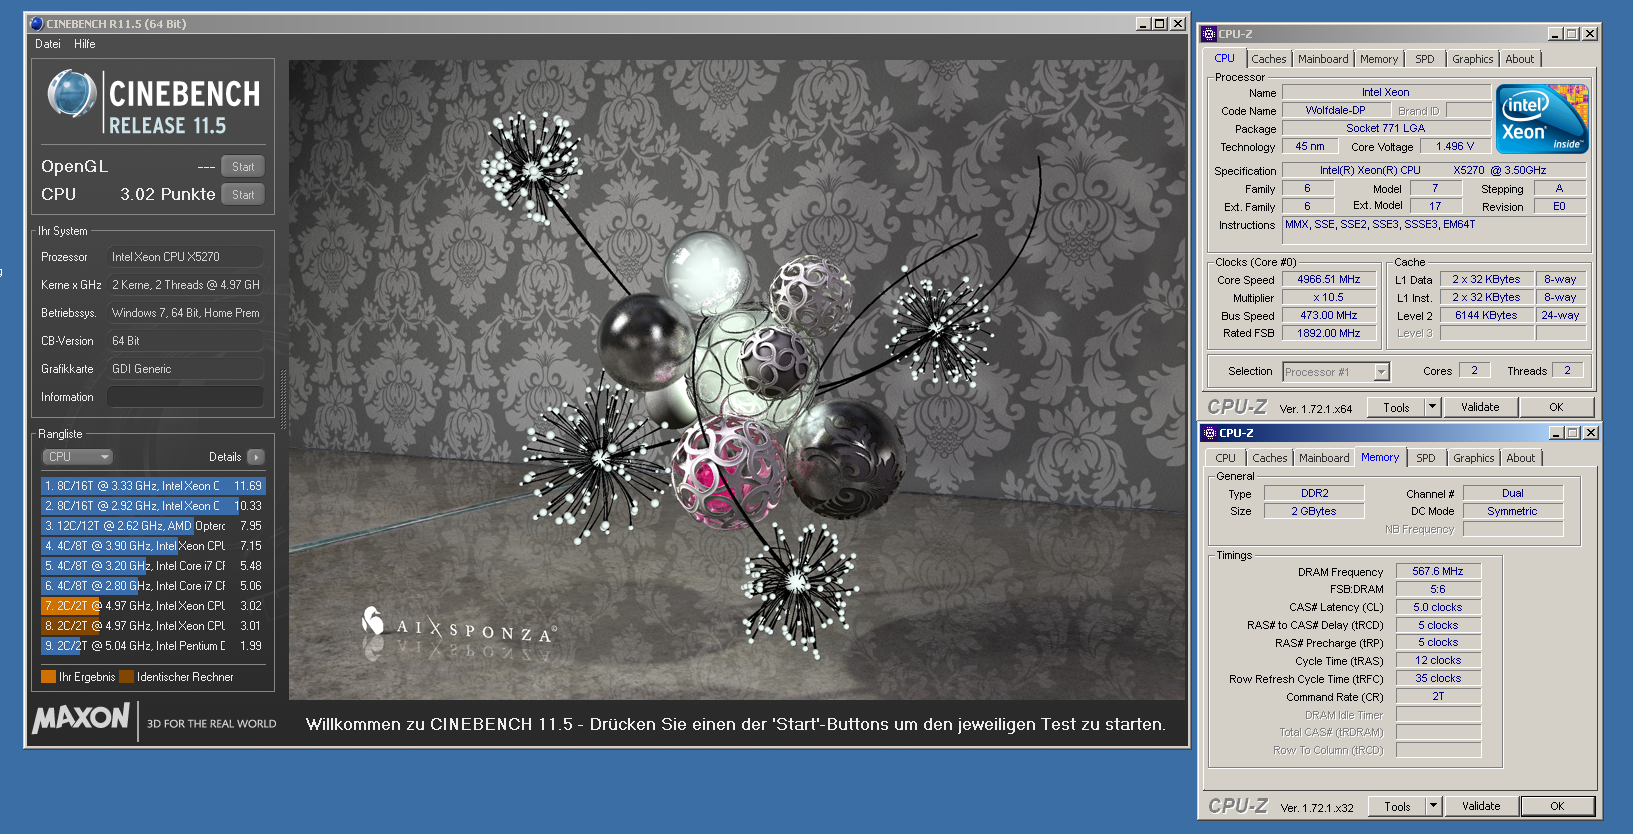Image resolution: width=1633 pixels, height=834 pixels.
Task: Select ranking row 8C/16T @ 3.33 GHz
Action: [x=152, y=486]
